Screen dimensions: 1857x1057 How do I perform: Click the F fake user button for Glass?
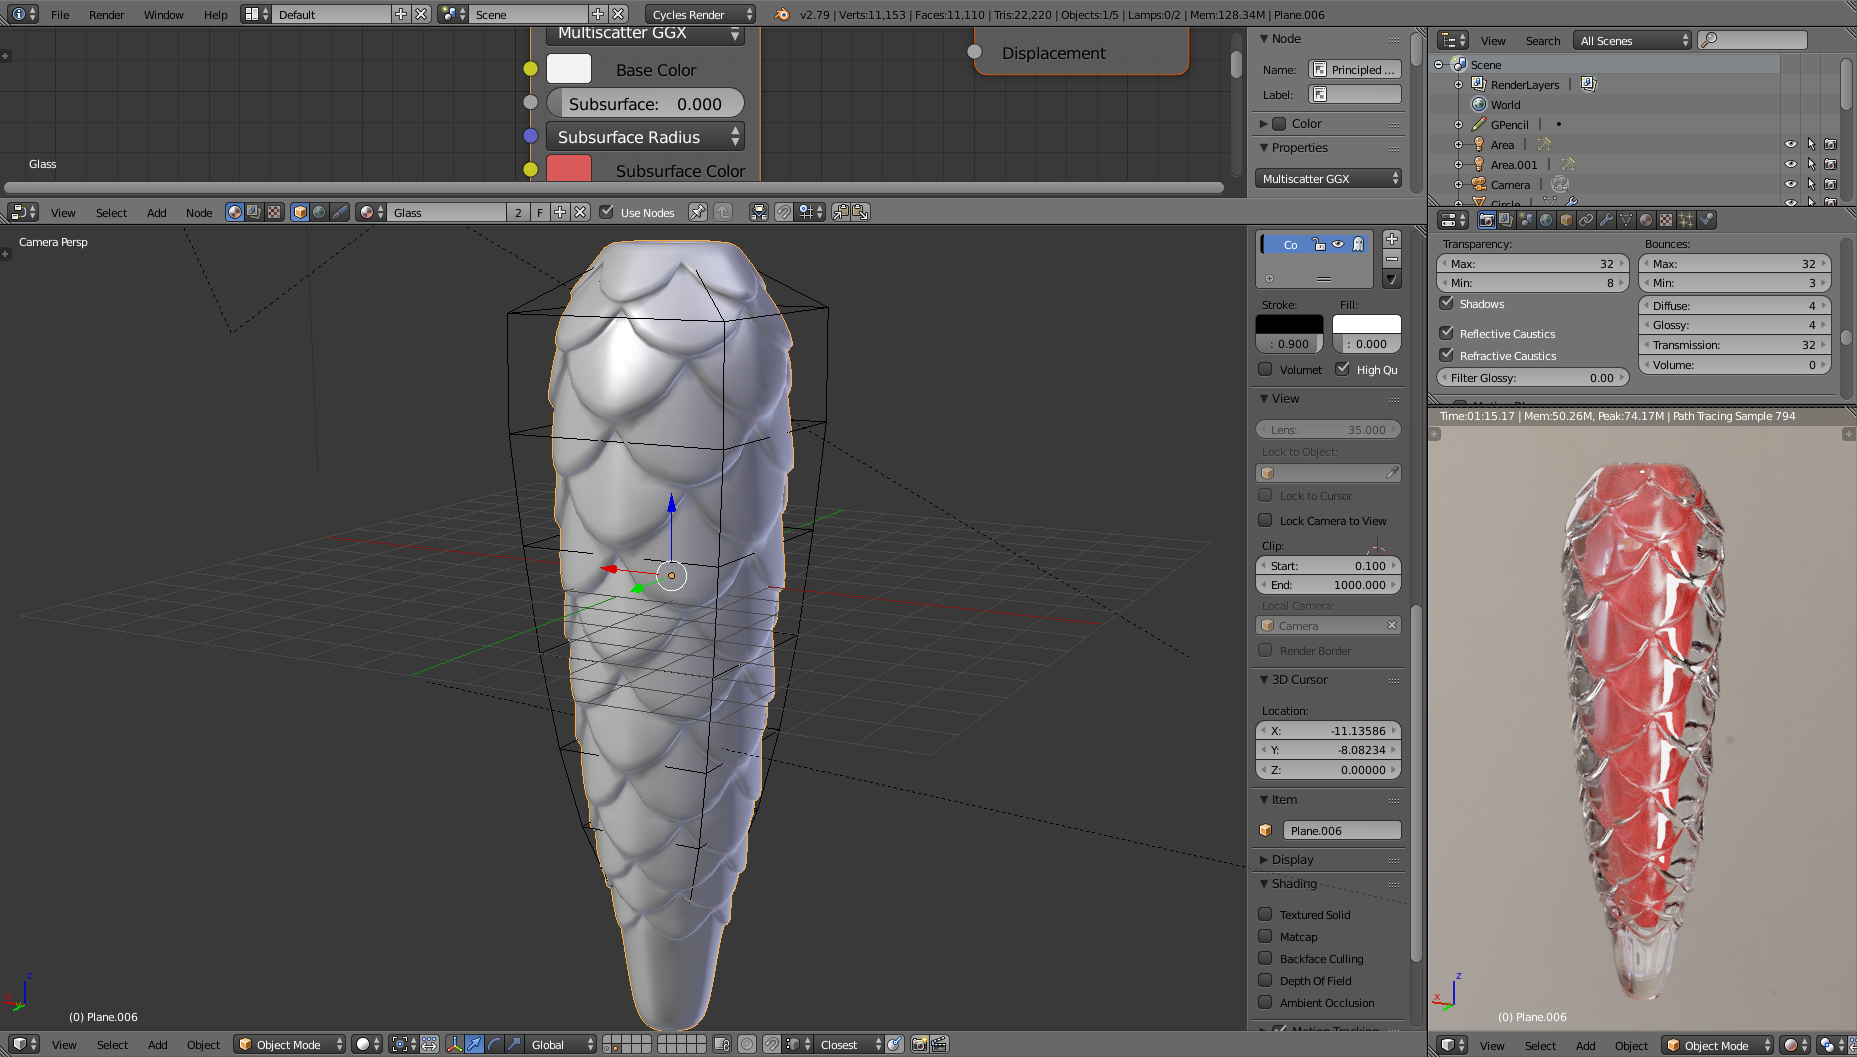tap(540, 212)
